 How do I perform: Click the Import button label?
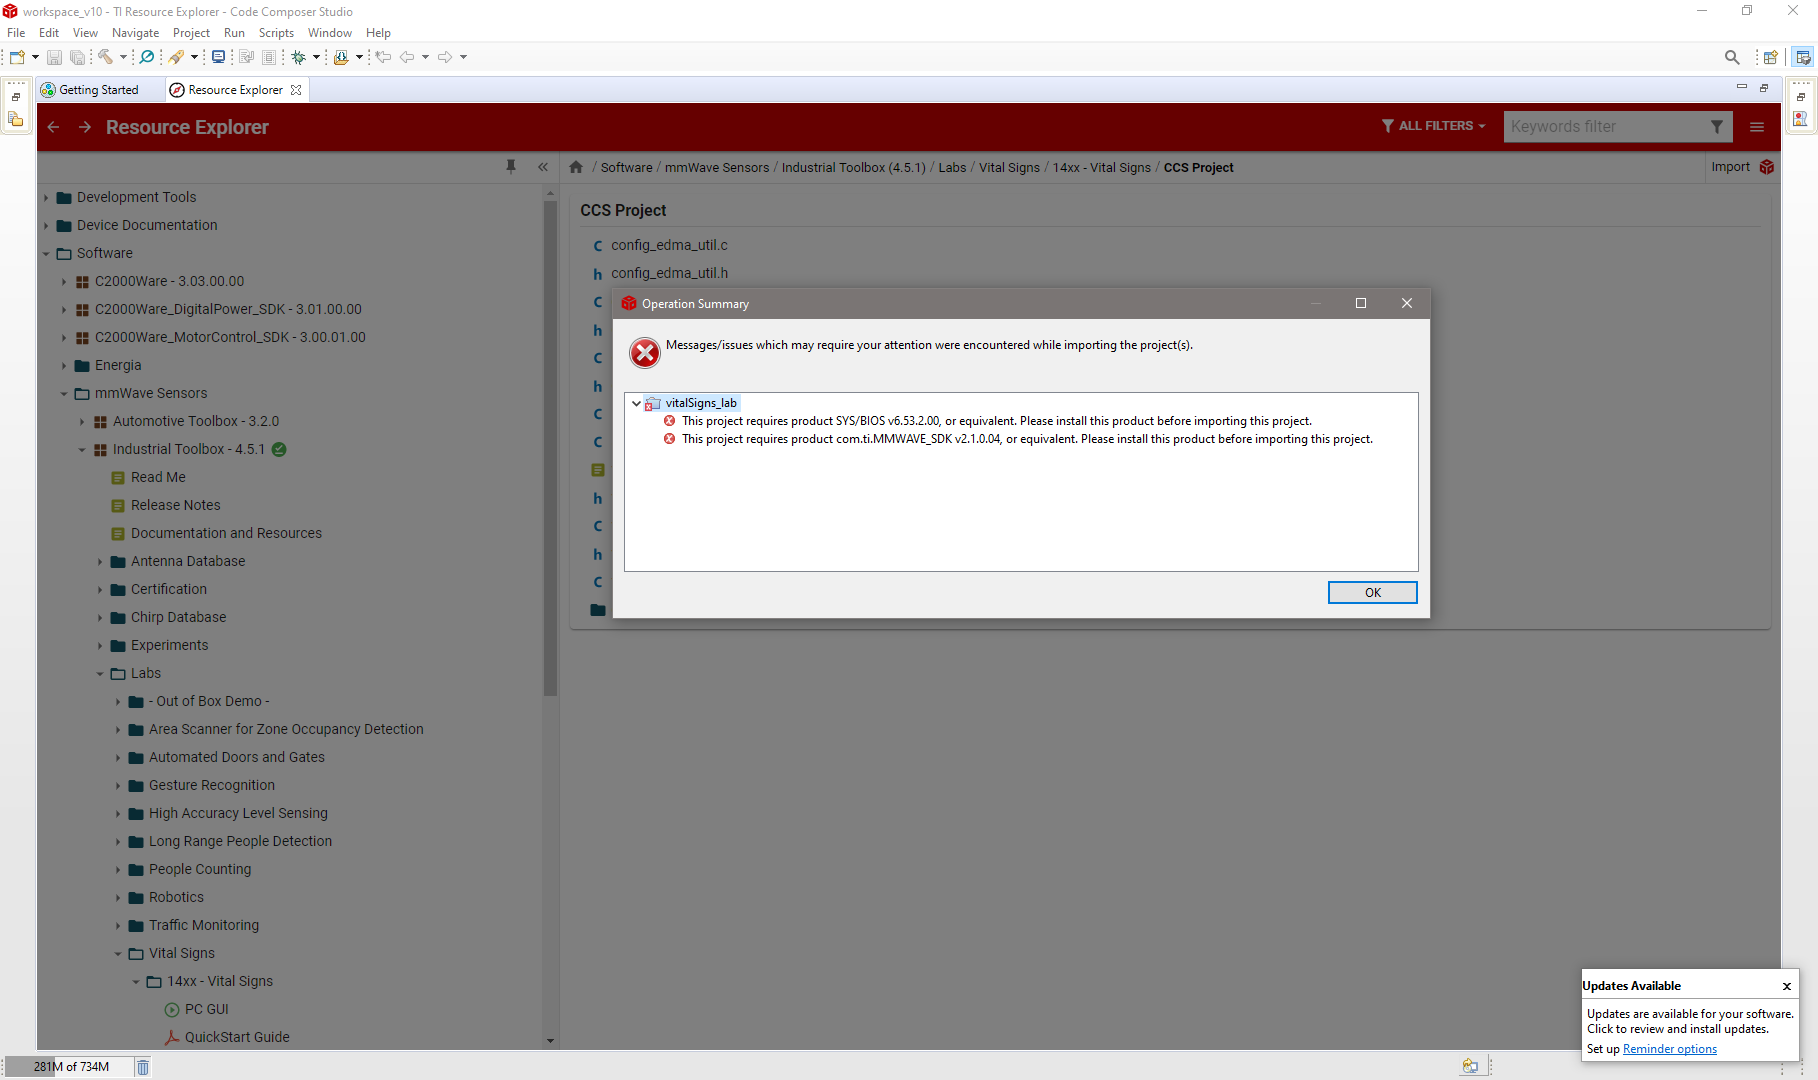(1730, 167)
